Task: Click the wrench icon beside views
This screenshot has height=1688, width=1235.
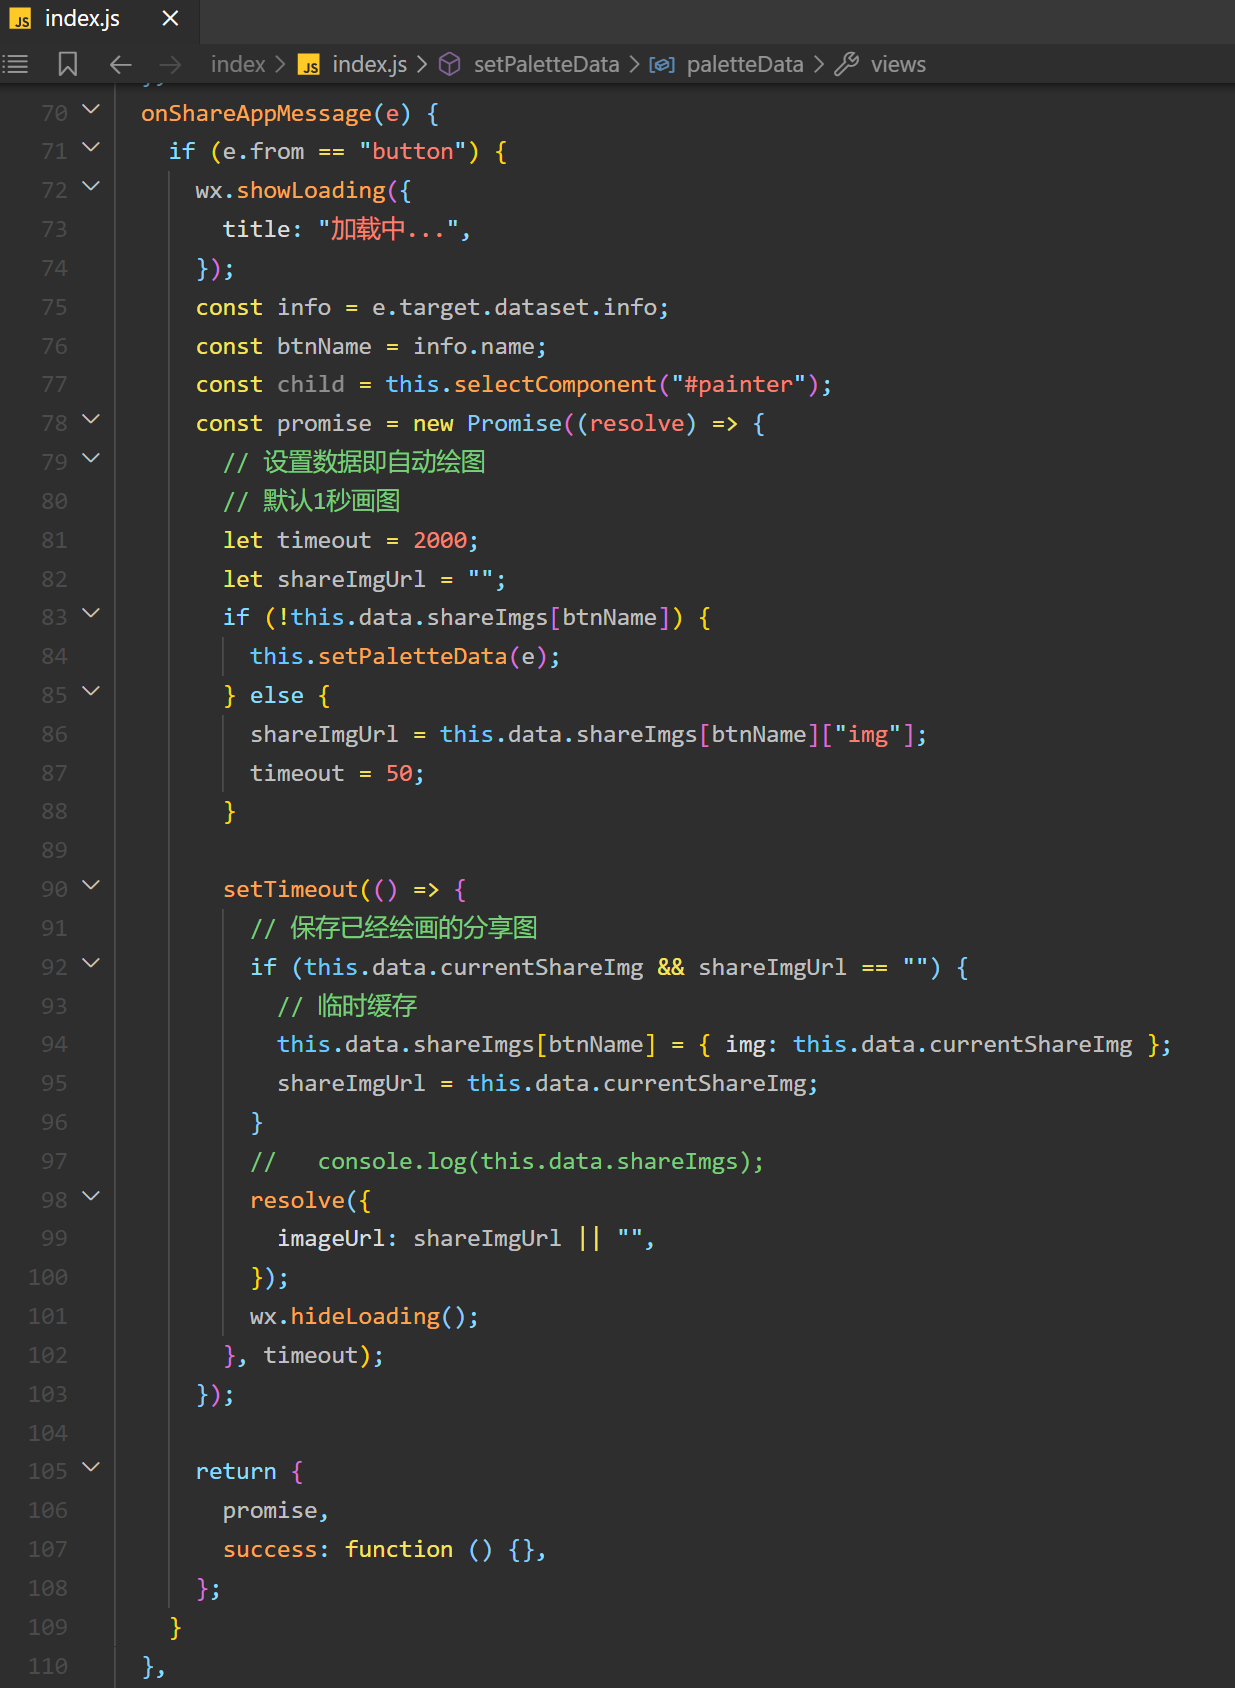Action: click(847, 65)
